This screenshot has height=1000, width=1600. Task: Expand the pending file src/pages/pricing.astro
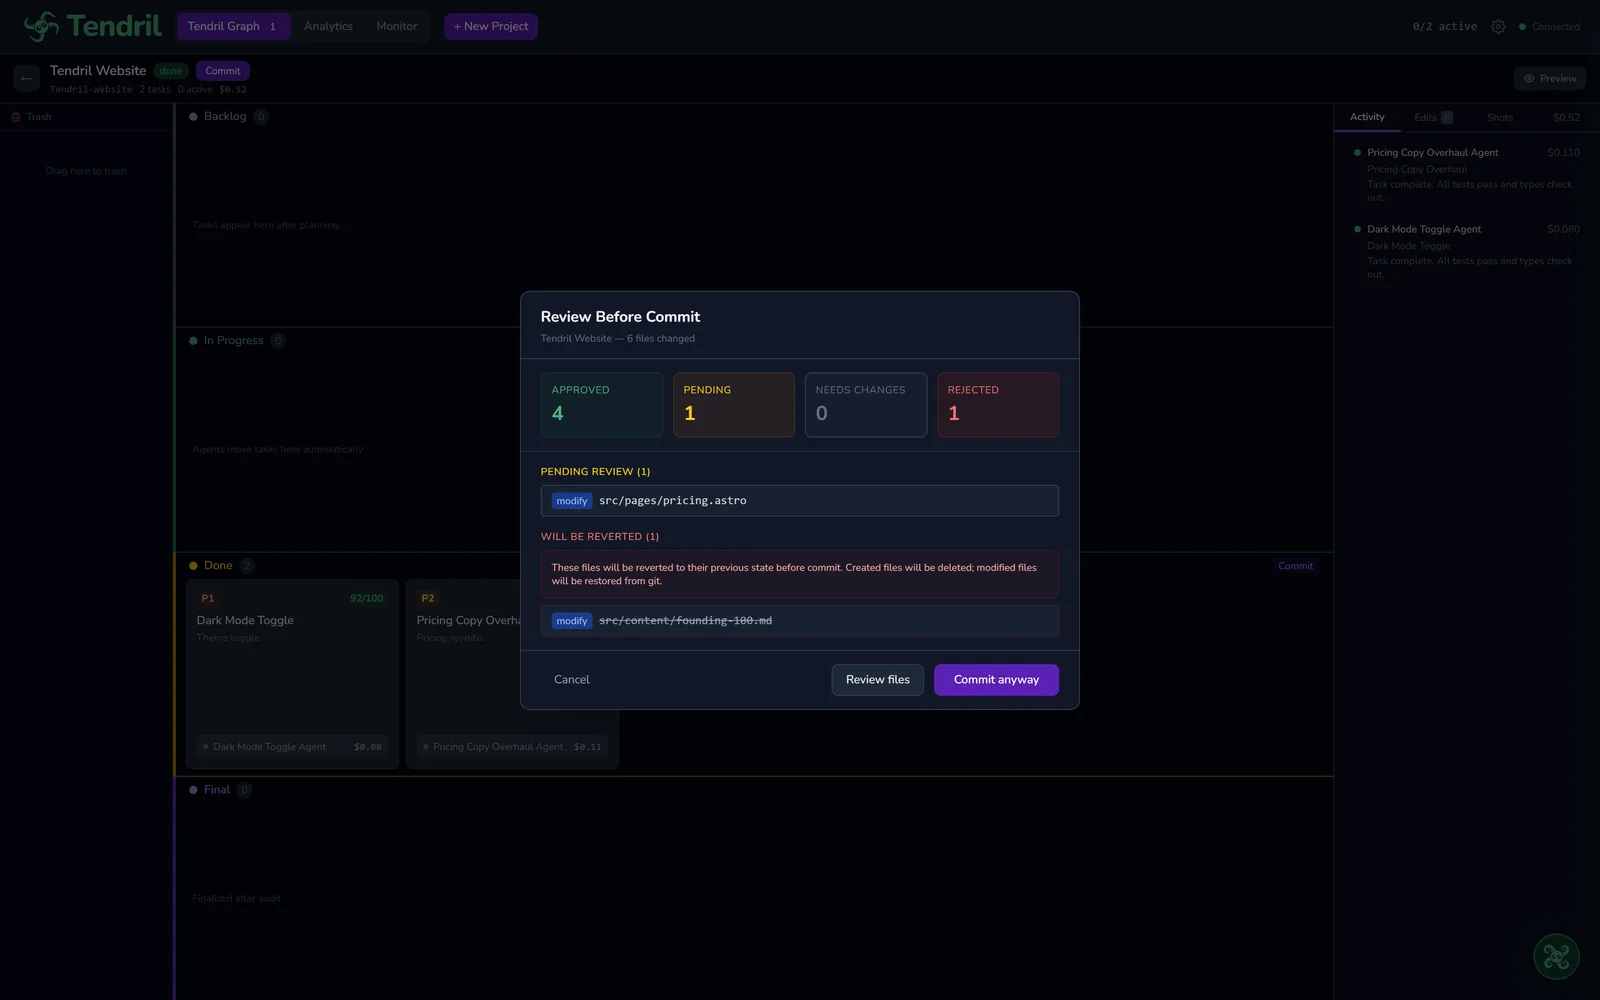799,501
